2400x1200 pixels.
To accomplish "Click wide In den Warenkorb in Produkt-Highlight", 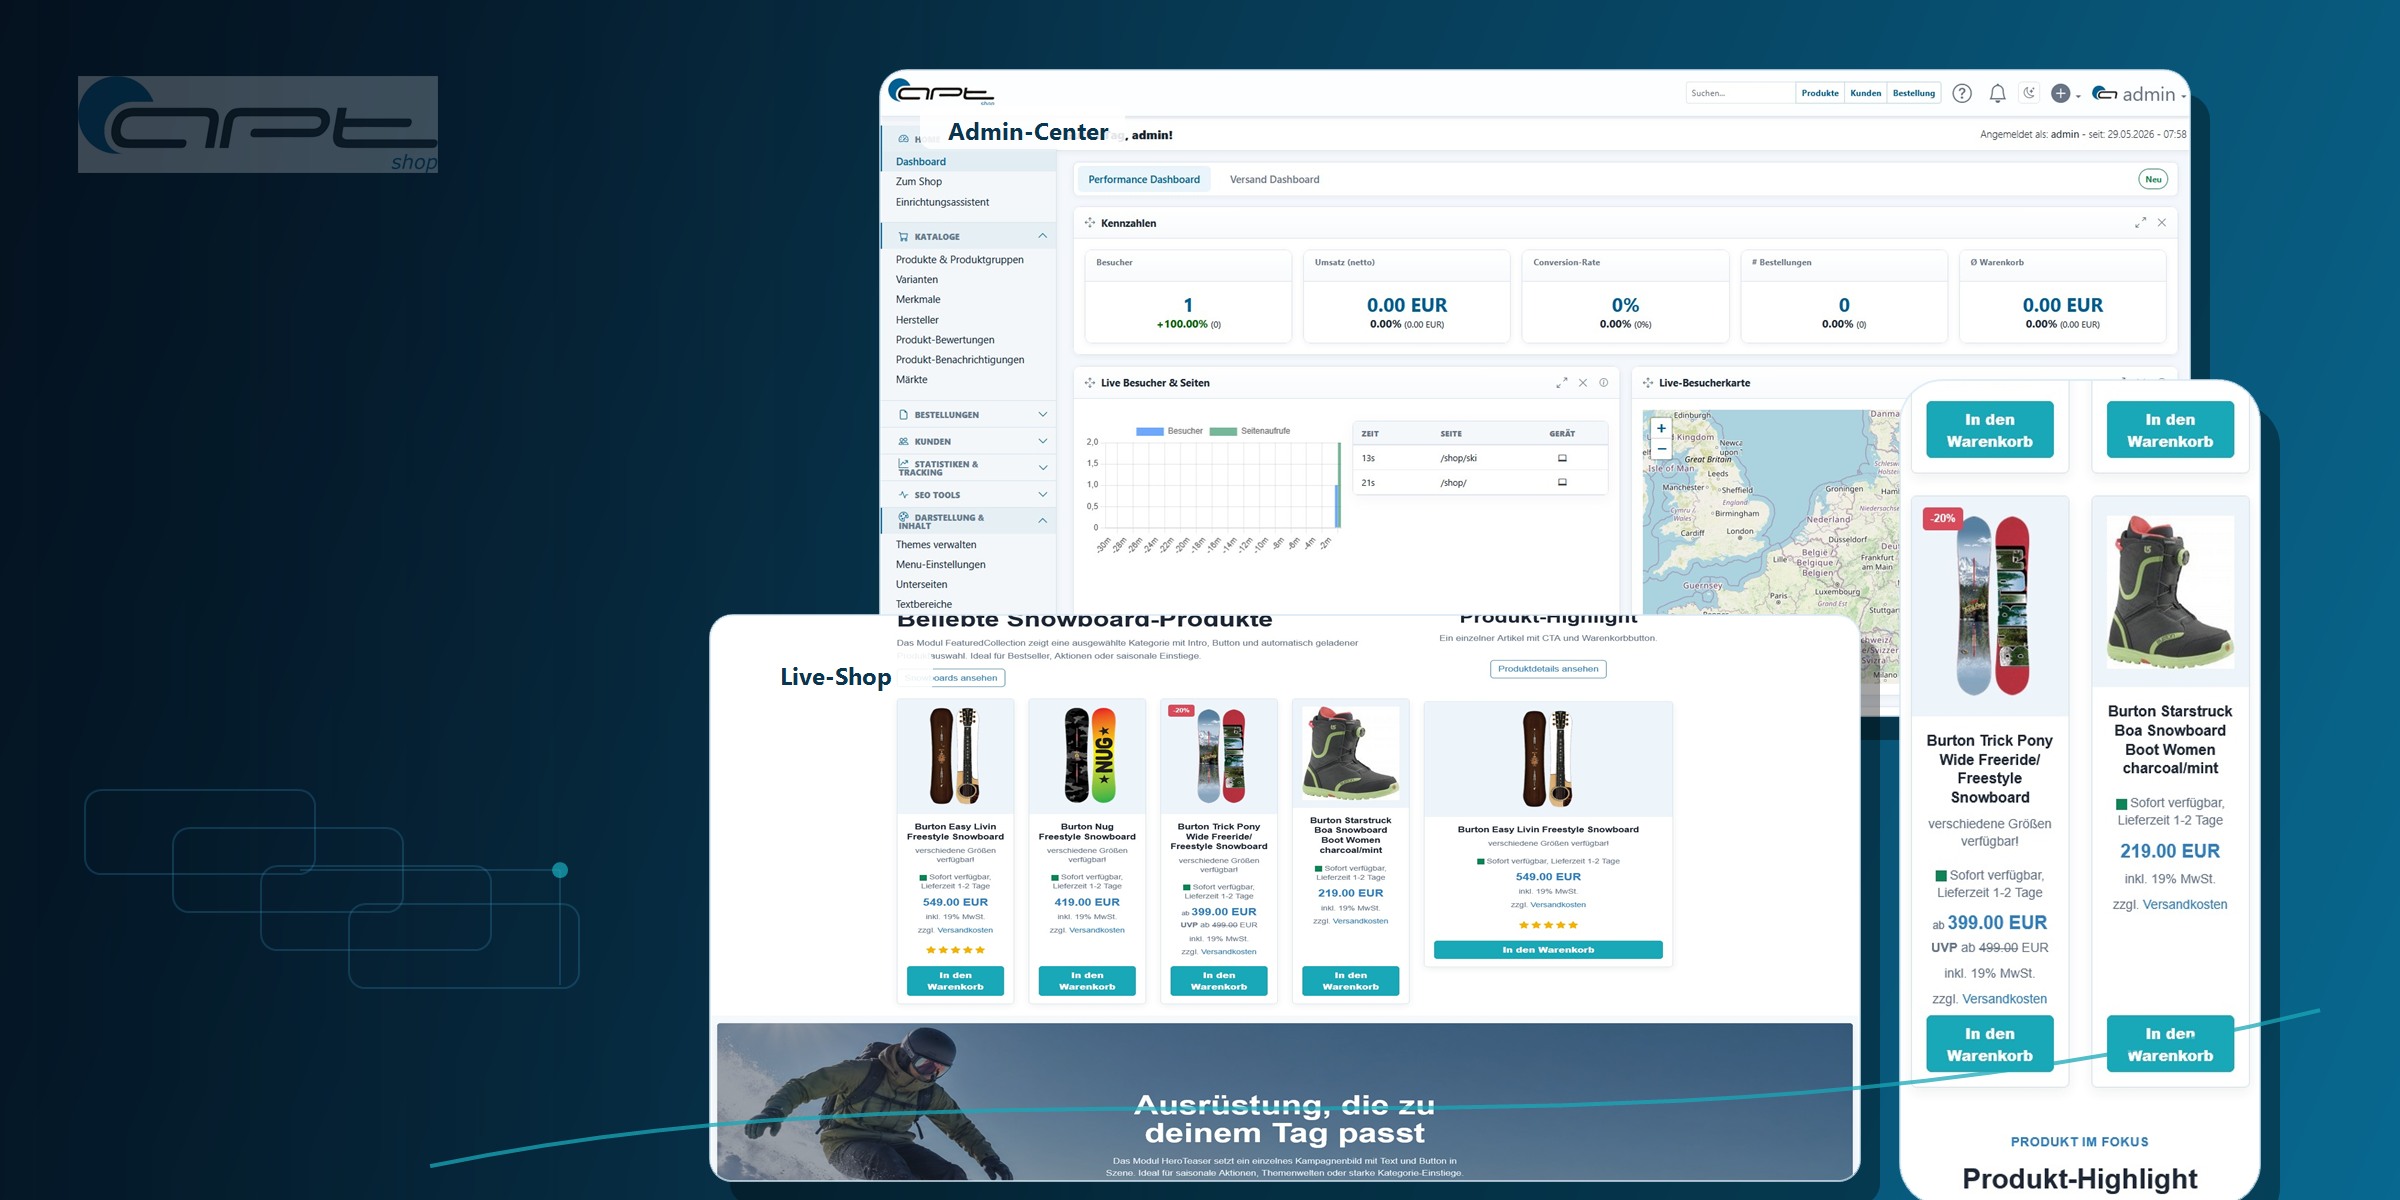I will pyautogui.click(x=1548, y=950).
